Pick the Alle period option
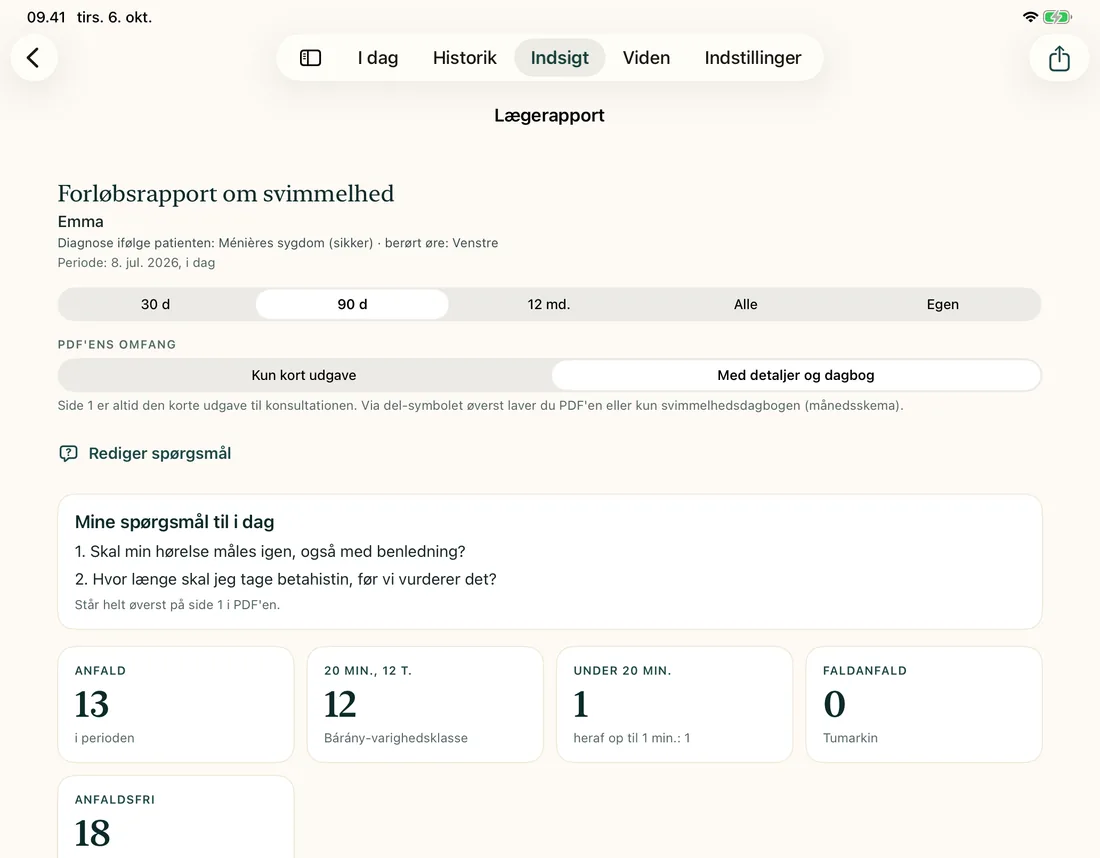1100x858 pixels. pyautogui.click(x=745, y=304)
